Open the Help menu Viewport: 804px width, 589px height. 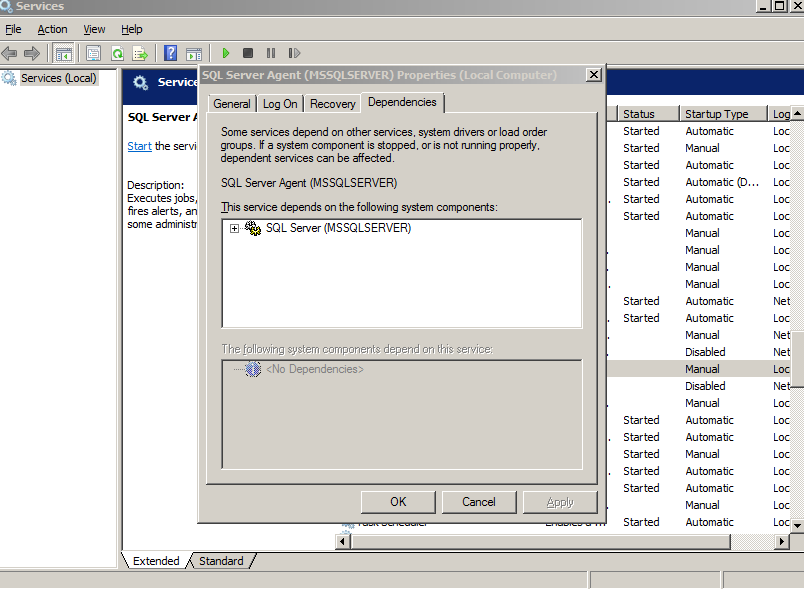pos(132,29)
